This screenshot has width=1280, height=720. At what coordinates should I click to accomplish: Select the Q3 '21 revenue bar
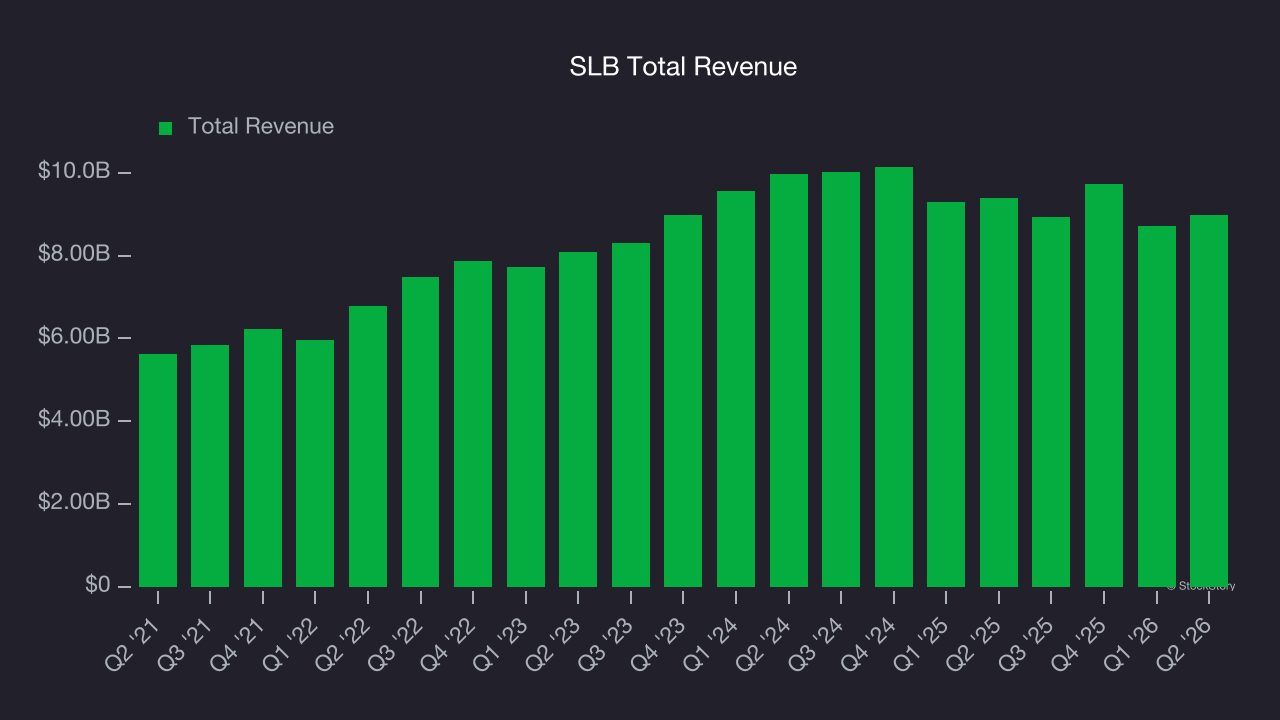coord(210,466)
